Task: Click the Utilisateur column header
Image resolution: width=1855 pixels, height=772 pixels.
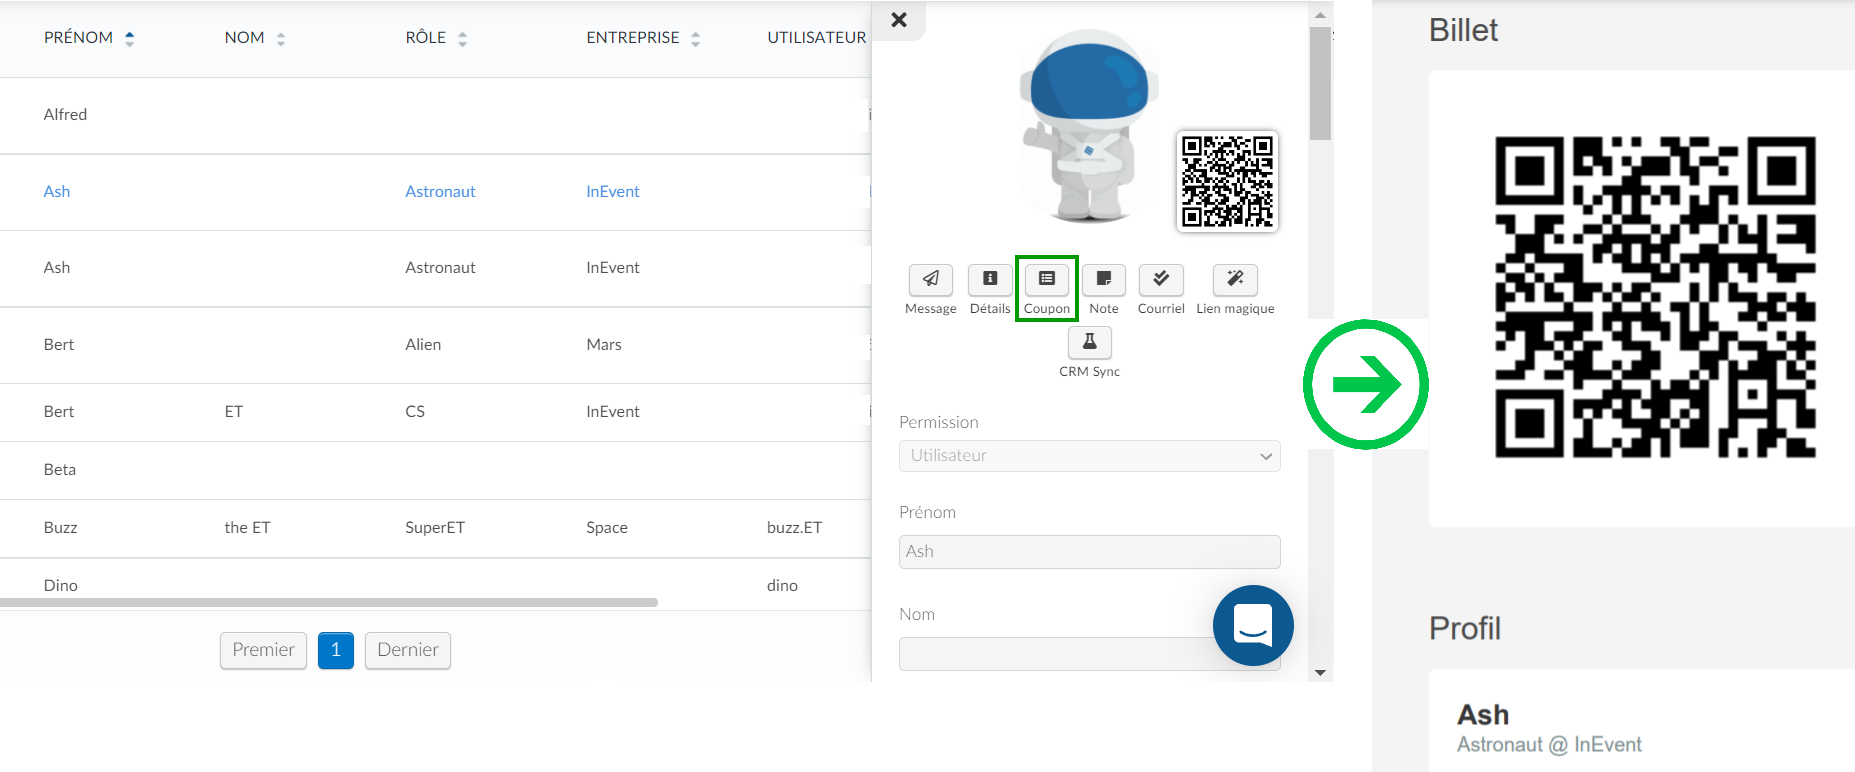Action: pyautogui.click(x=817, y=38)
